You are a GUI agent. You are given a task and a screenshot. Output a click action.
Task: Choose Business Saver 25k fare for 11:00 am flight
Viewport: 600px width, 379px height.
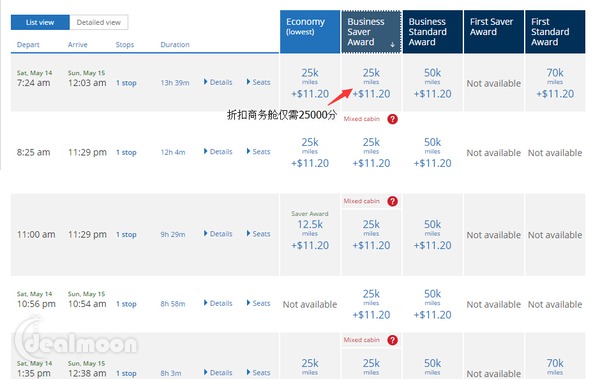click(x=371, y=234)
